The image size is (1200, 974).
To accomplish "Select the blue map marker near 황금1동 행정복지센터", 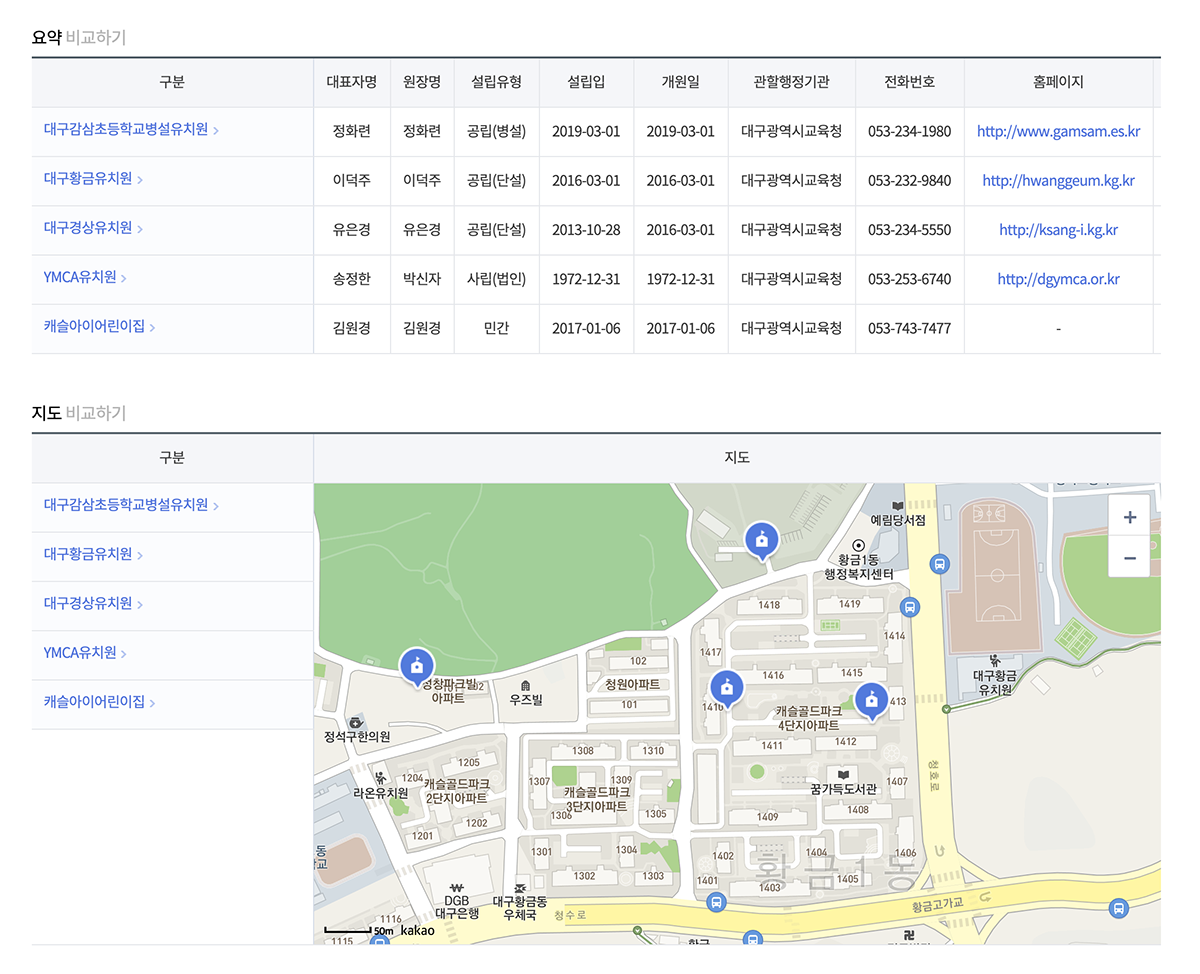I will click(x=762, y=541).
